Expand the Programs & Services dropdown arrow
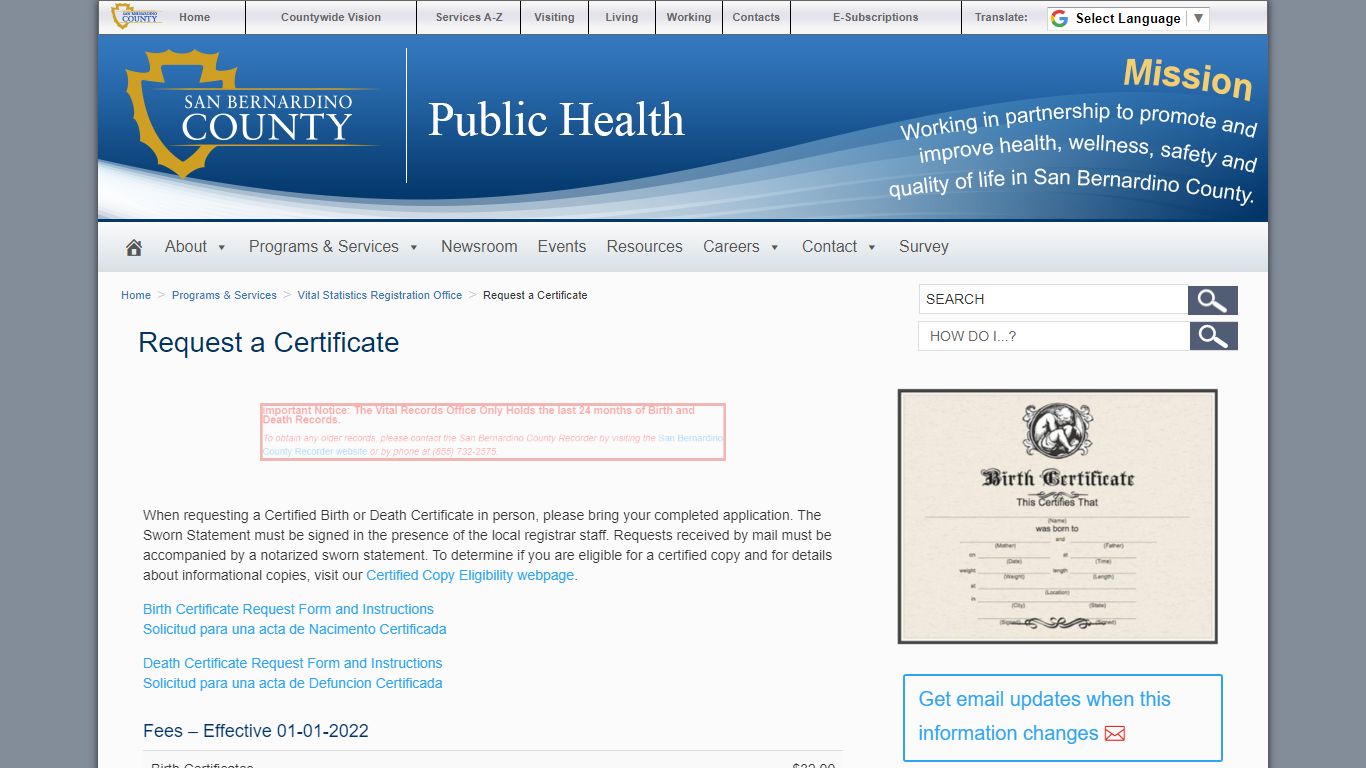The height and width of the screenshot is (768, 1366). point(414,248)
